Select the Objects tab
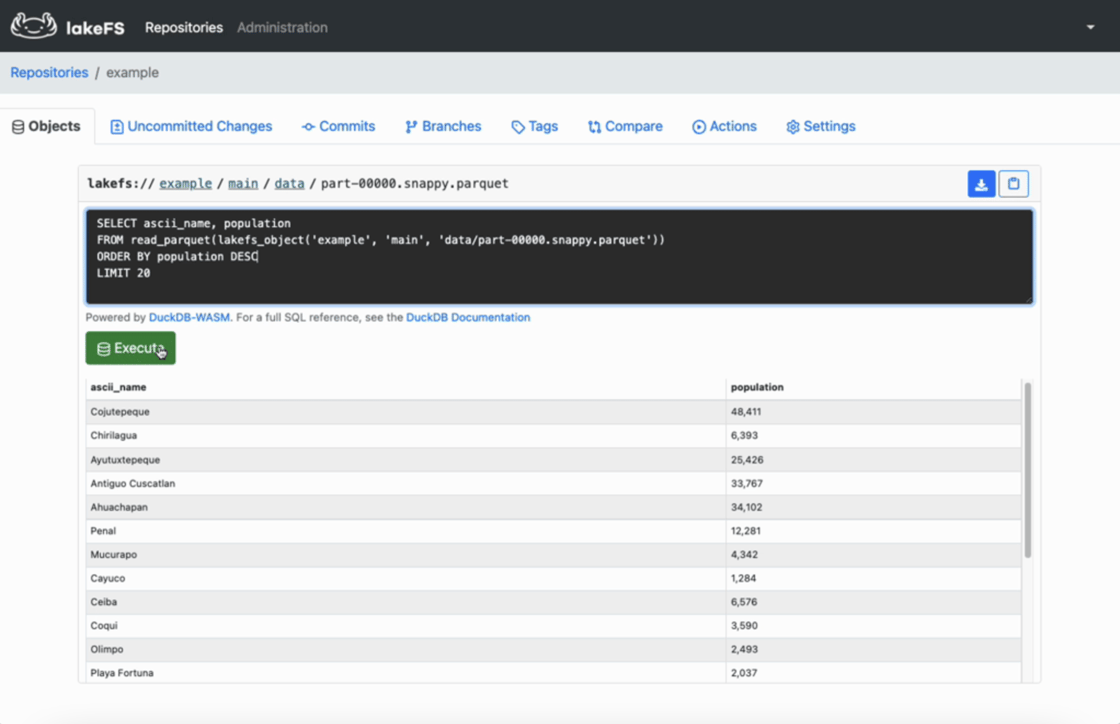The height and width of the screenshot is (724, 1120). (46, 126)
